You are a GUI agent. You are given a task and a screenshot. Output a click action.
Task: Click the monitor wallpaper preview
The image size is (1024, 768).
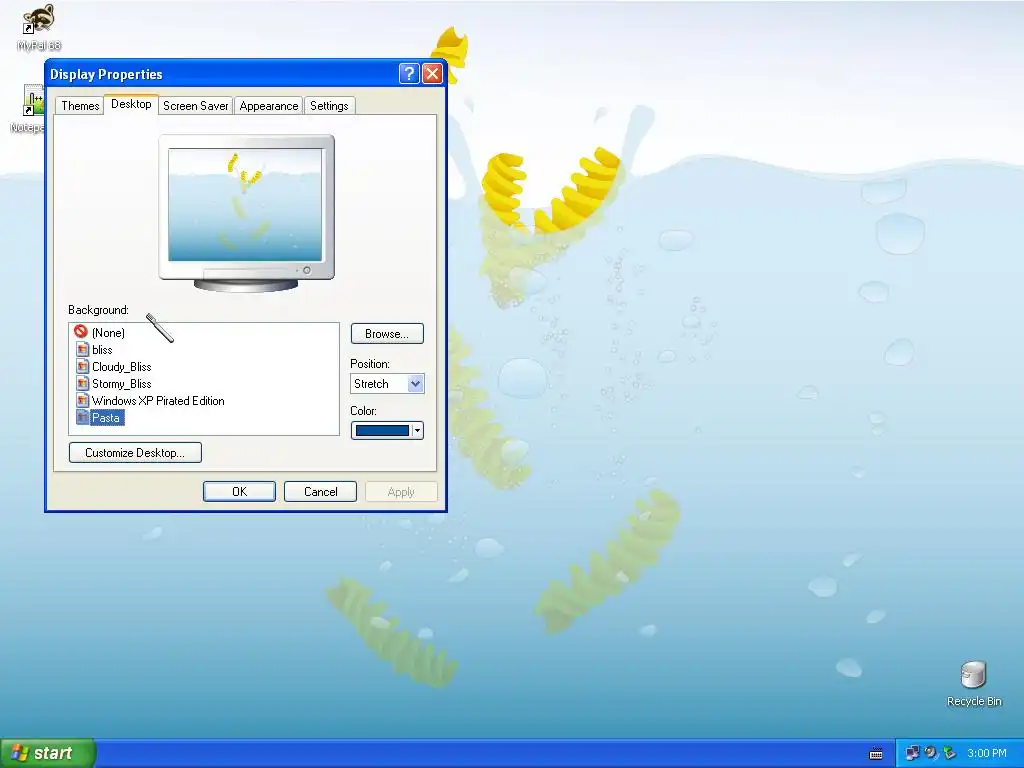point(246,205)
